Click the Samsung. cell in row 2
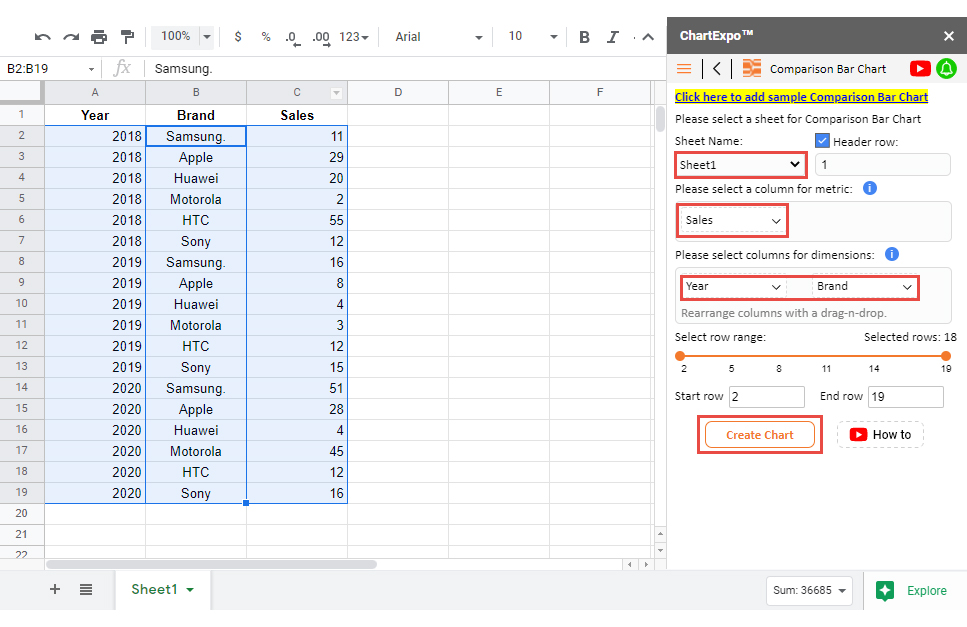 point(195,136)
